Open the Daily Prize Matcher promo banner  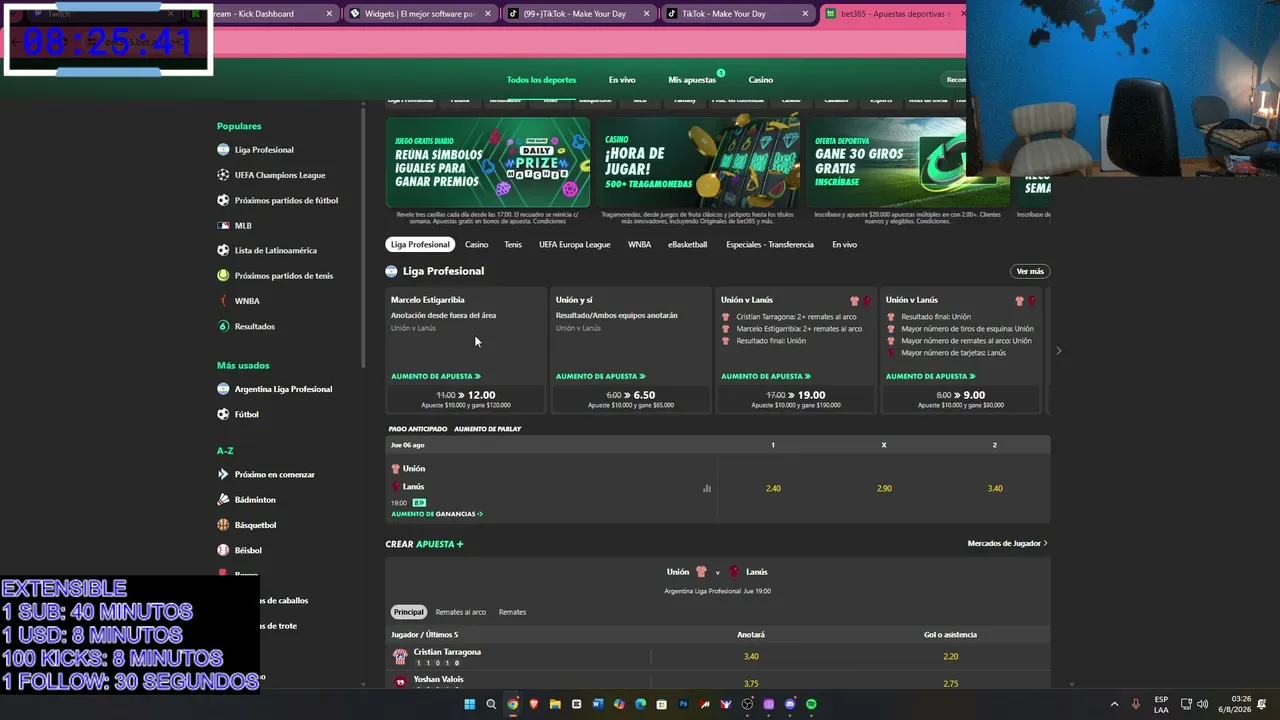click(x=488, y=163)
